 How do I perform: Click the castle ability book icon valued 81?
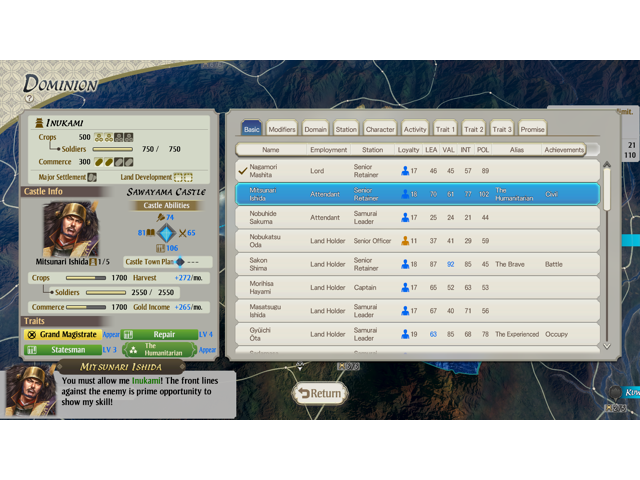coord(151,233)
